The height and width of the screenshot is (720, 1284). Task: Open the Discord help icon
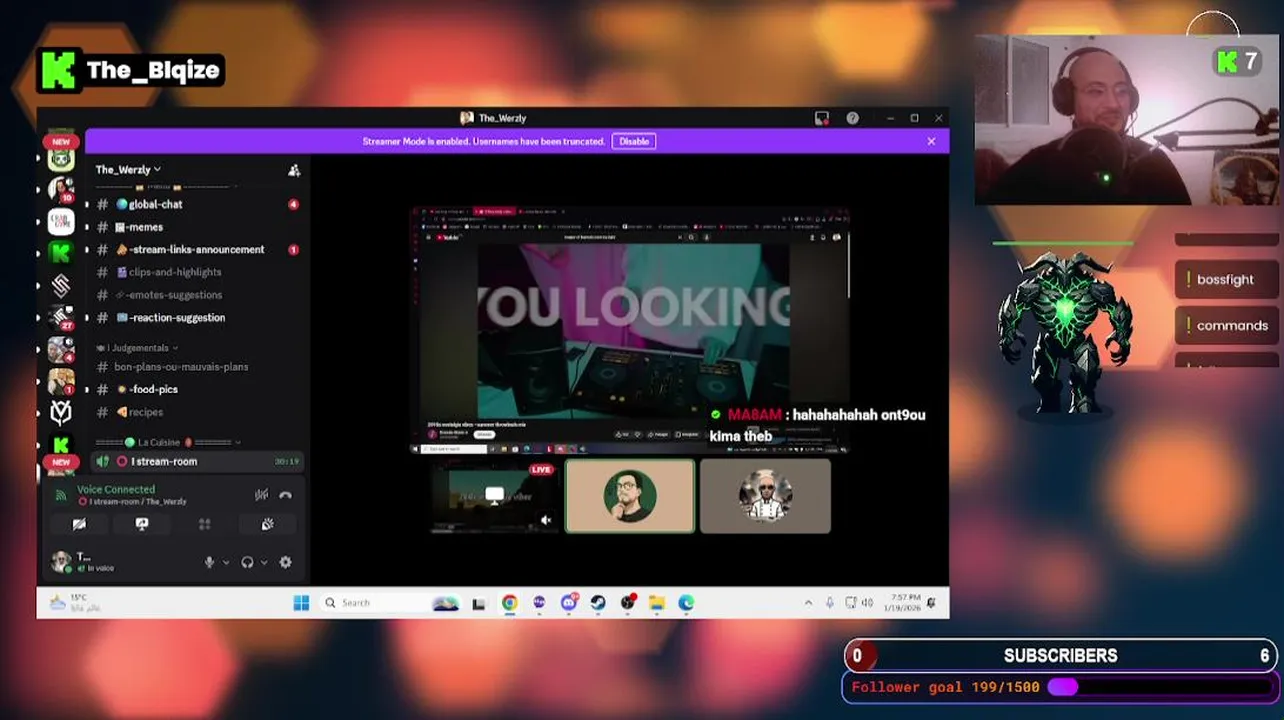tap(852, 118)
